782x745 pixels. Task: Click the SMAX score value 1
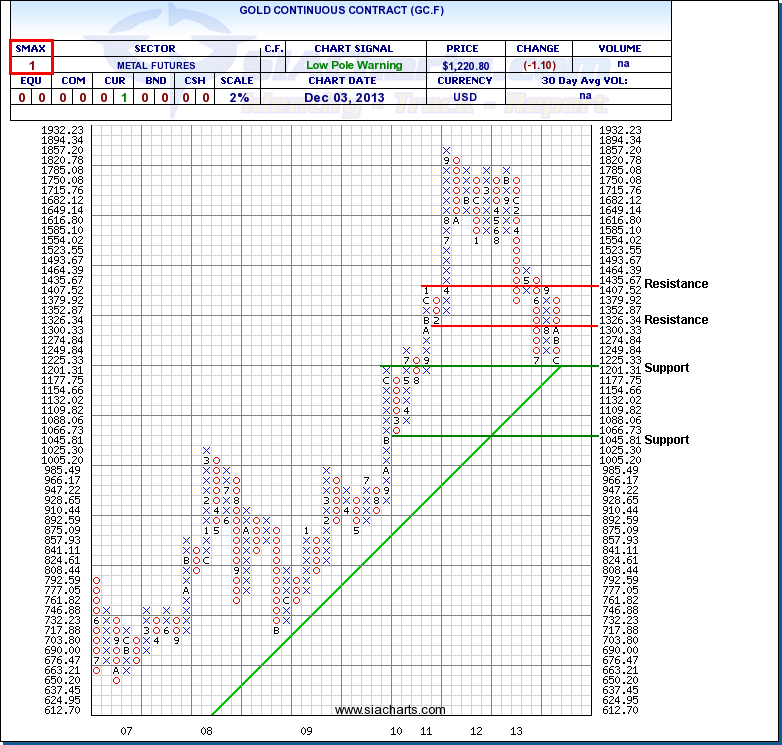coord(31,65)
